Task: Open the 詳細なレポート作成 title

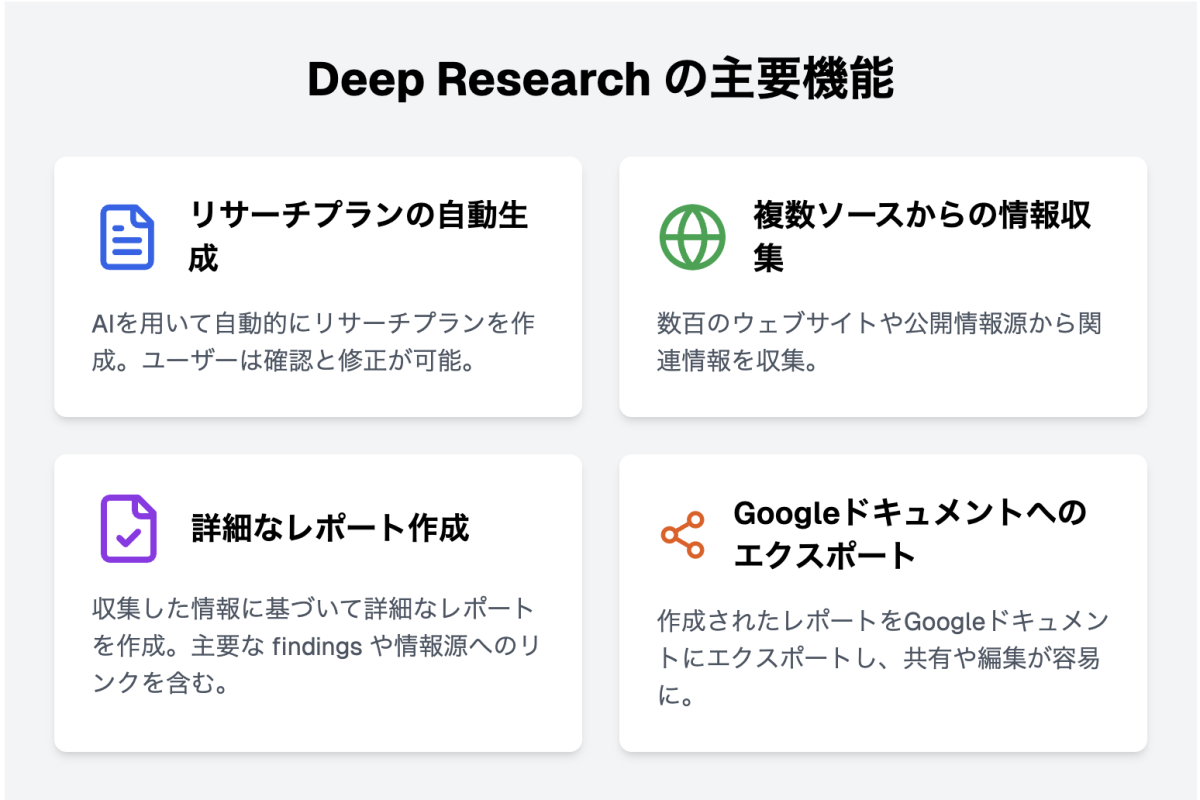Action: [x=330, y=528]
